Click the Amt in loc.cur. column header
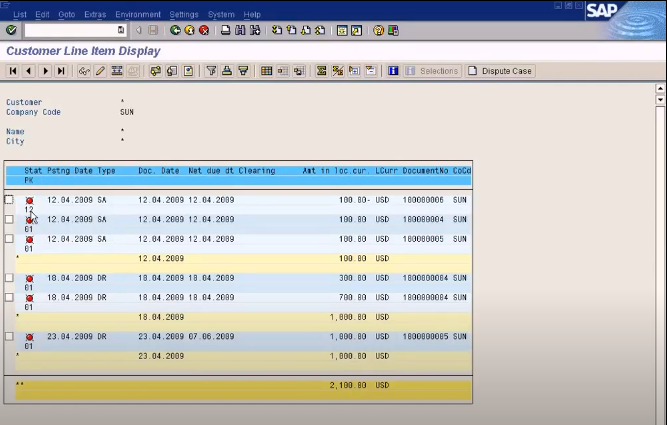The width and height of the screenshot is (667, 425). [x=336, y=171]
